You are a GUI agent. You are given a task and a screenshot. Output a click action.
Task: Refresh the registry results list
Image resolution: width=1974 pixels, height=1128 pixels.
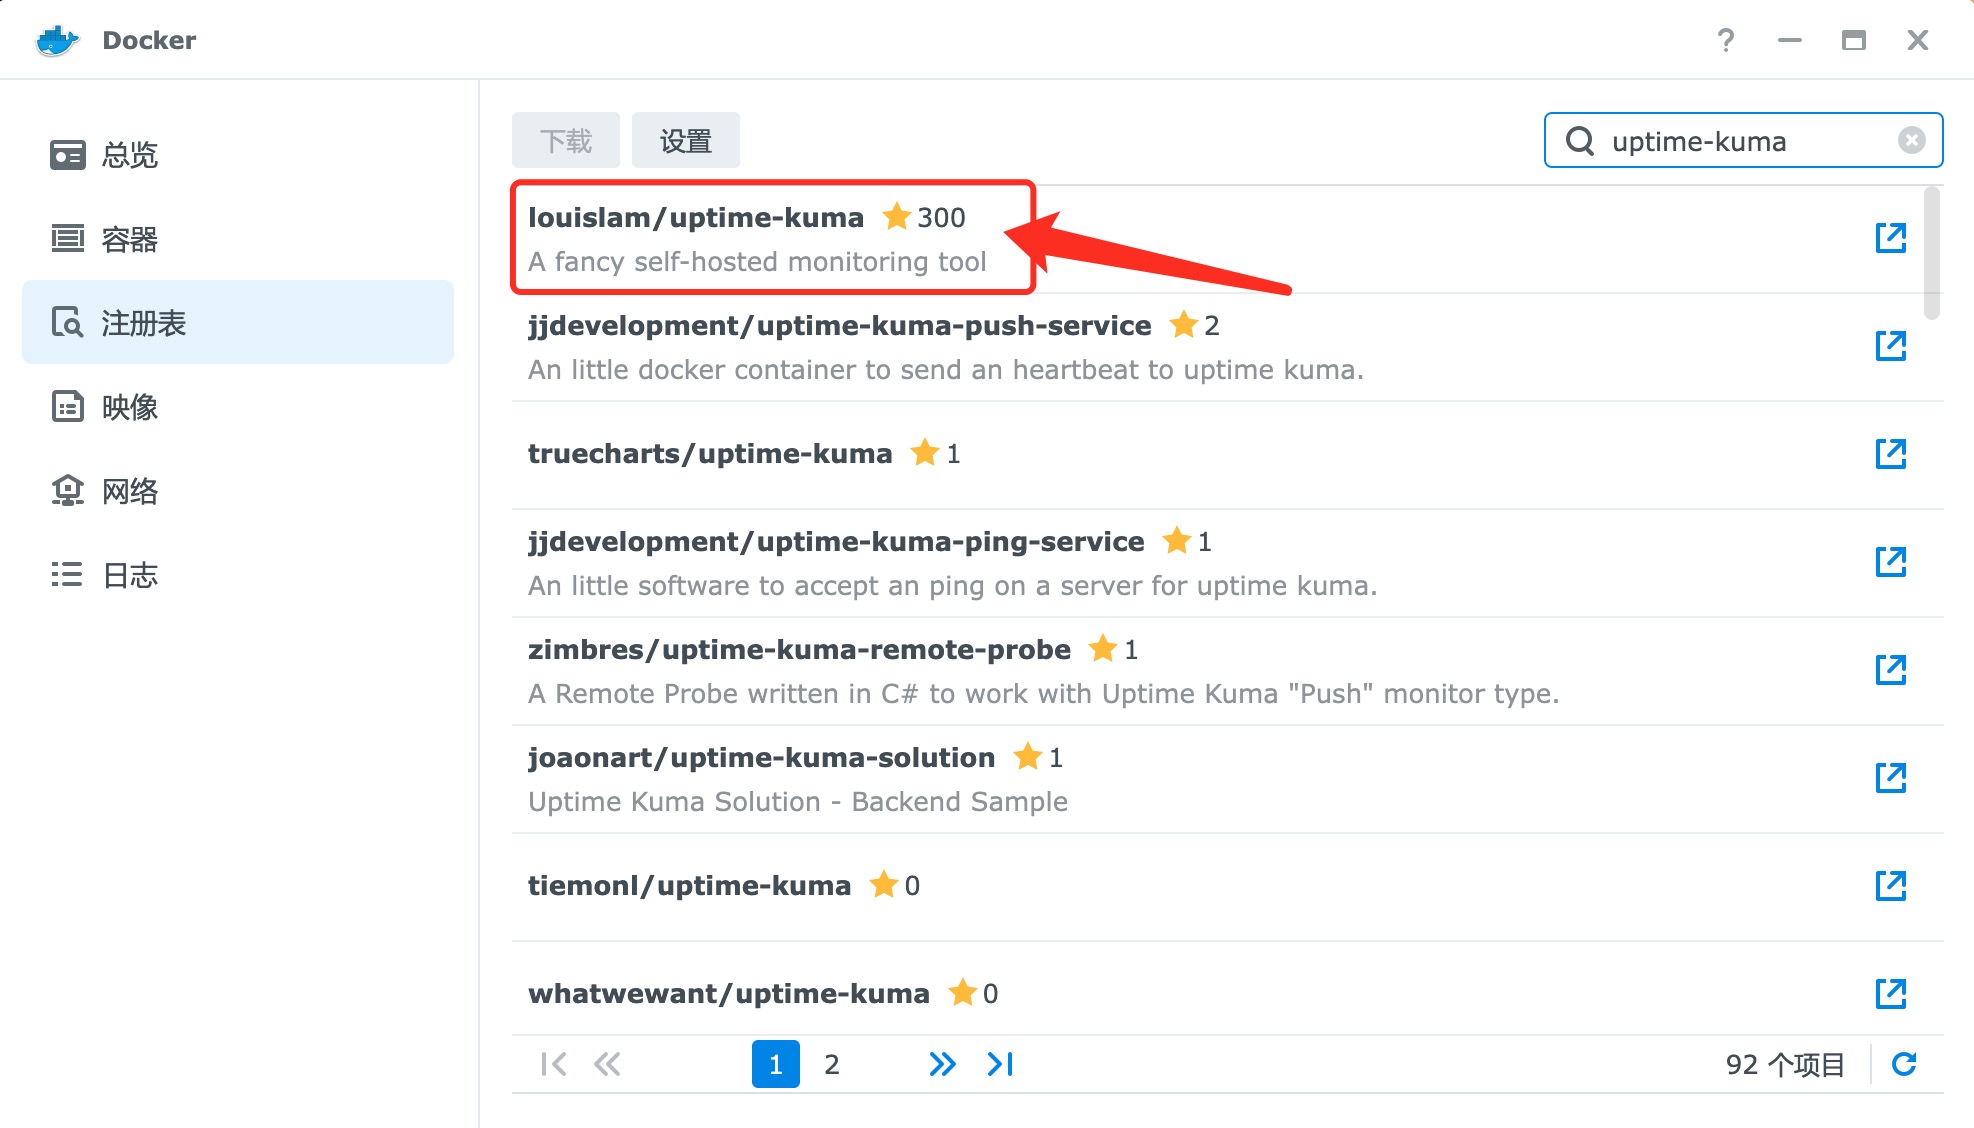coord(1904,1064)
